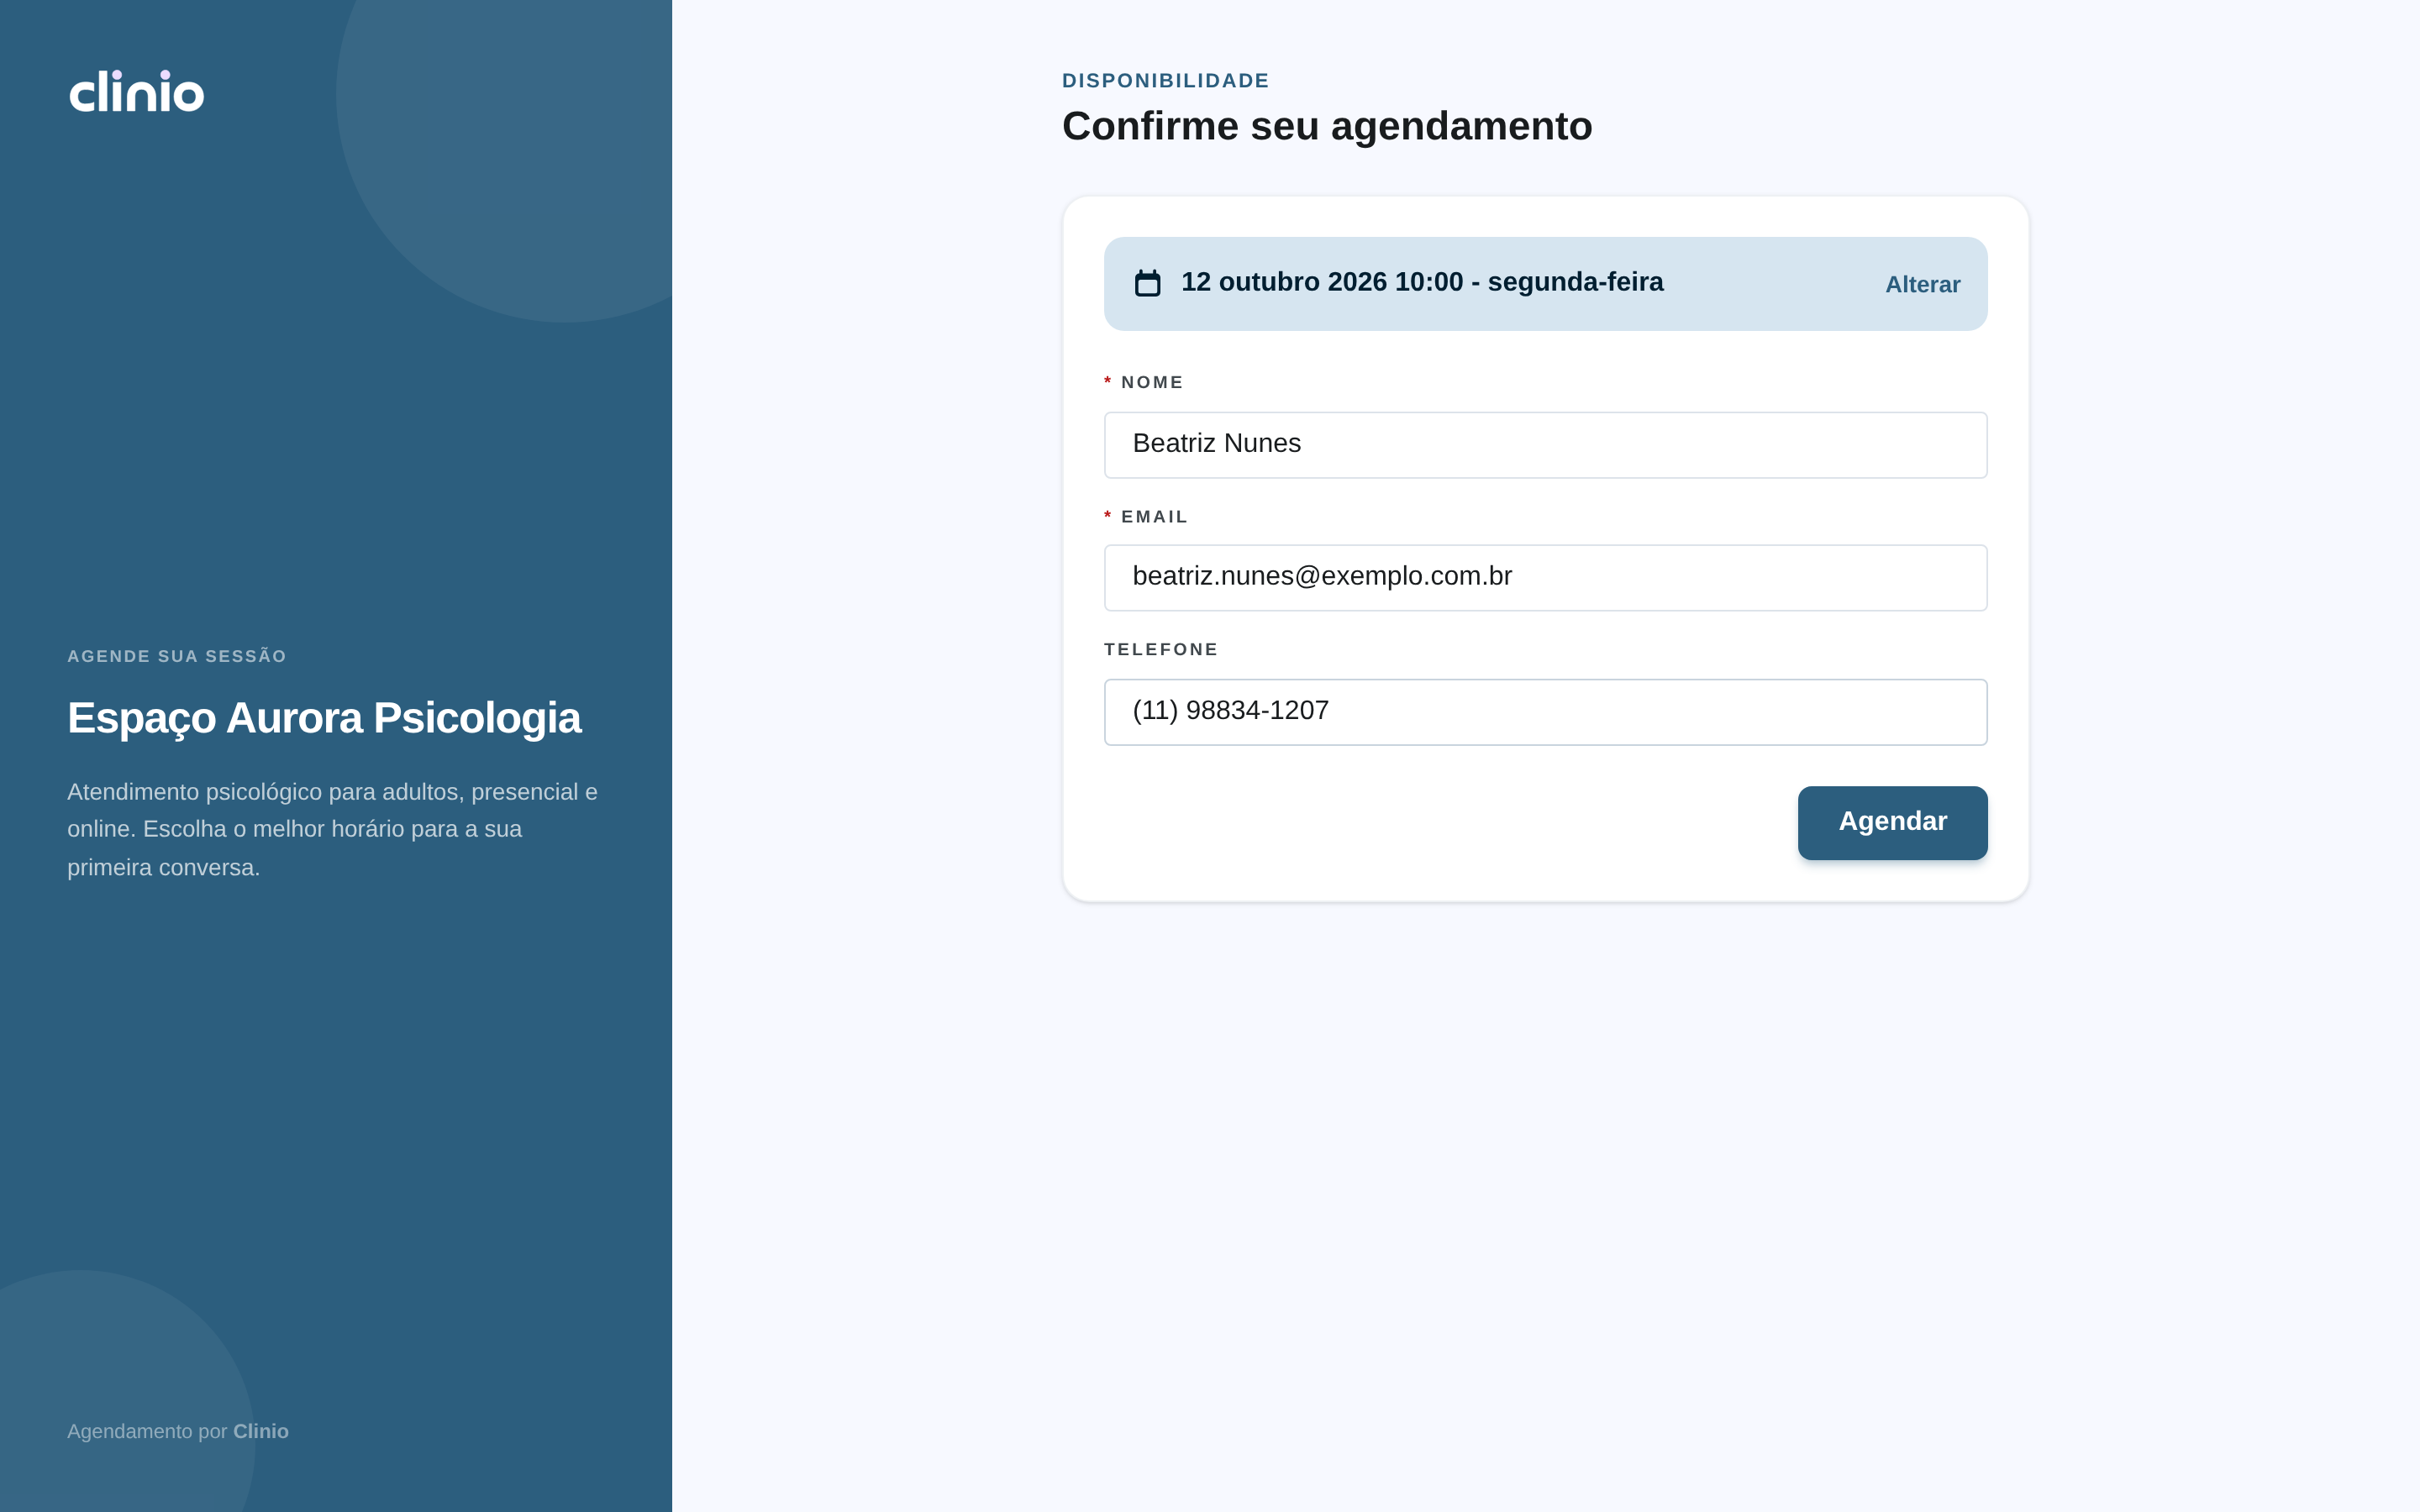Select the date text 12 outubro 2026 10:00
Image resolution: width=2420 pixels, height=1512 pixels.
(x=1322, y=282)
